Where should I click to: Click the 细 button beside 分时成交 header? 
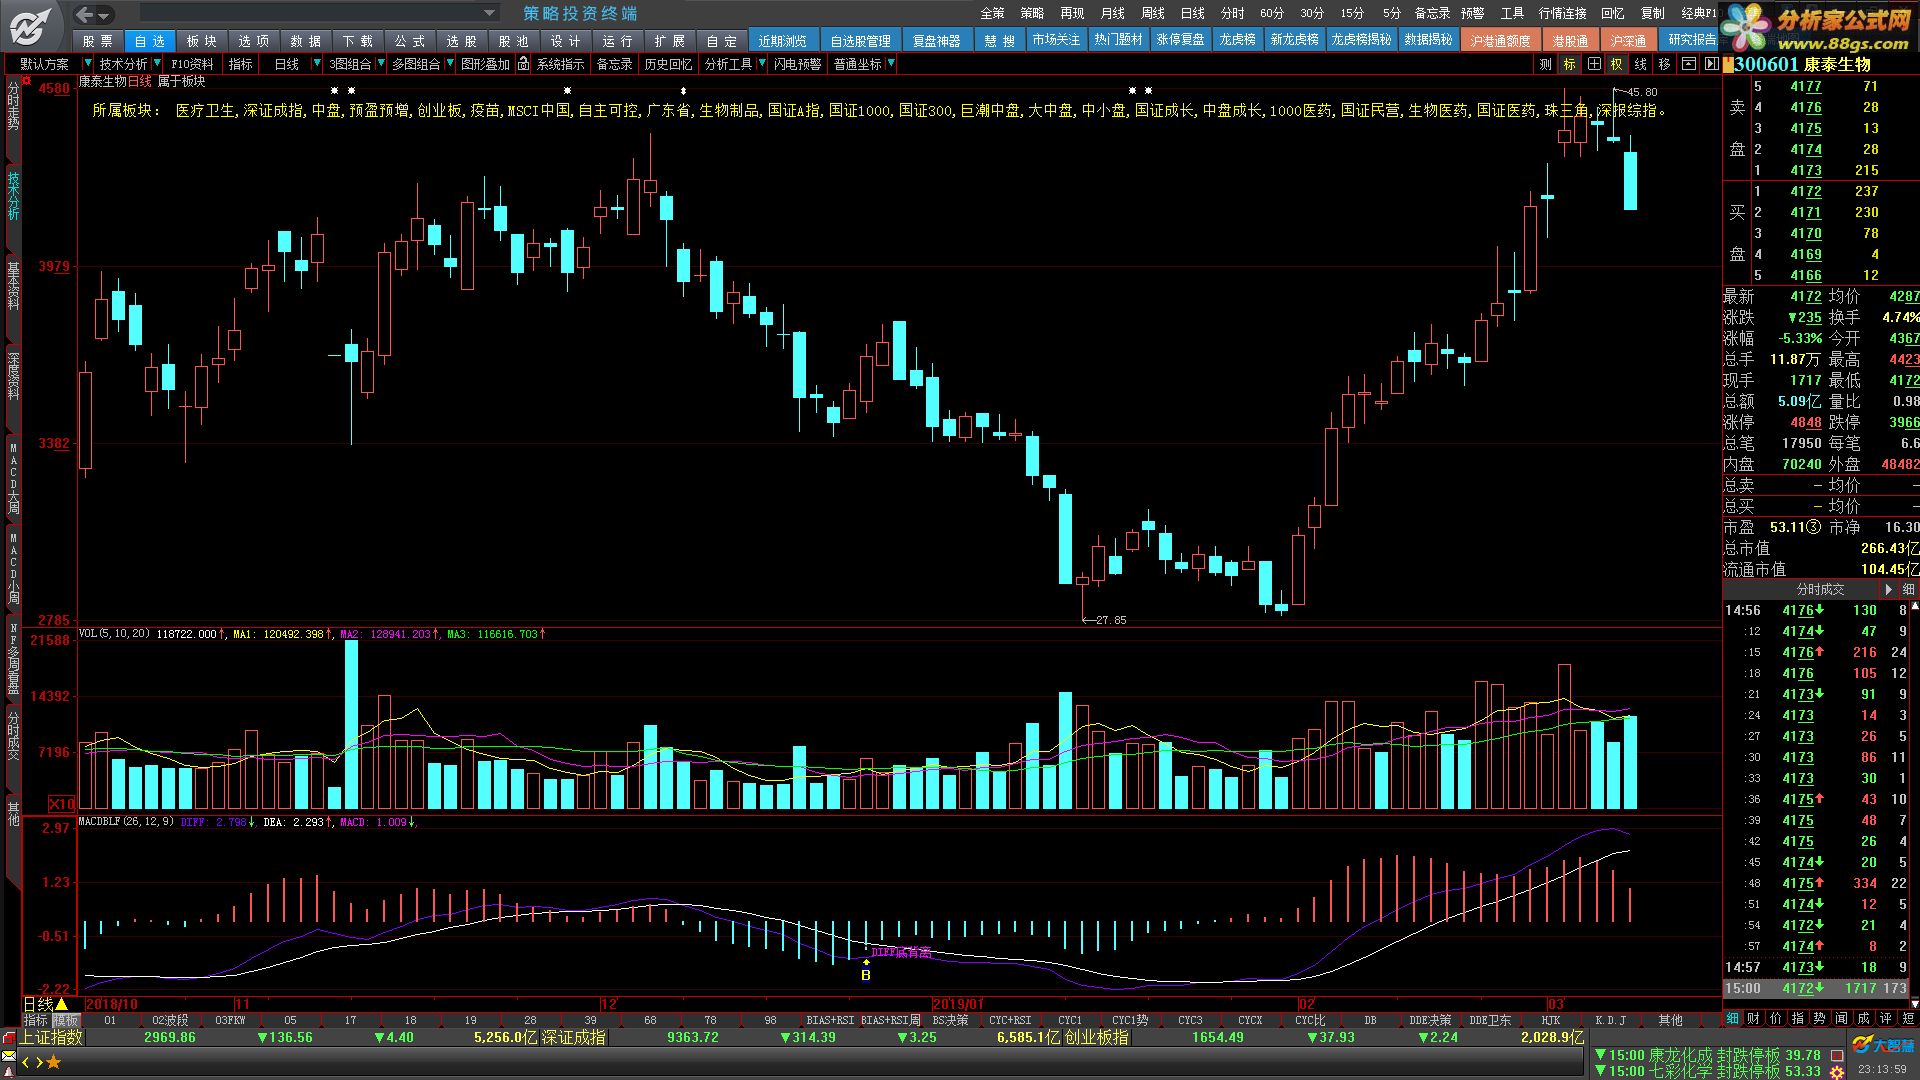pos(1908,589)
